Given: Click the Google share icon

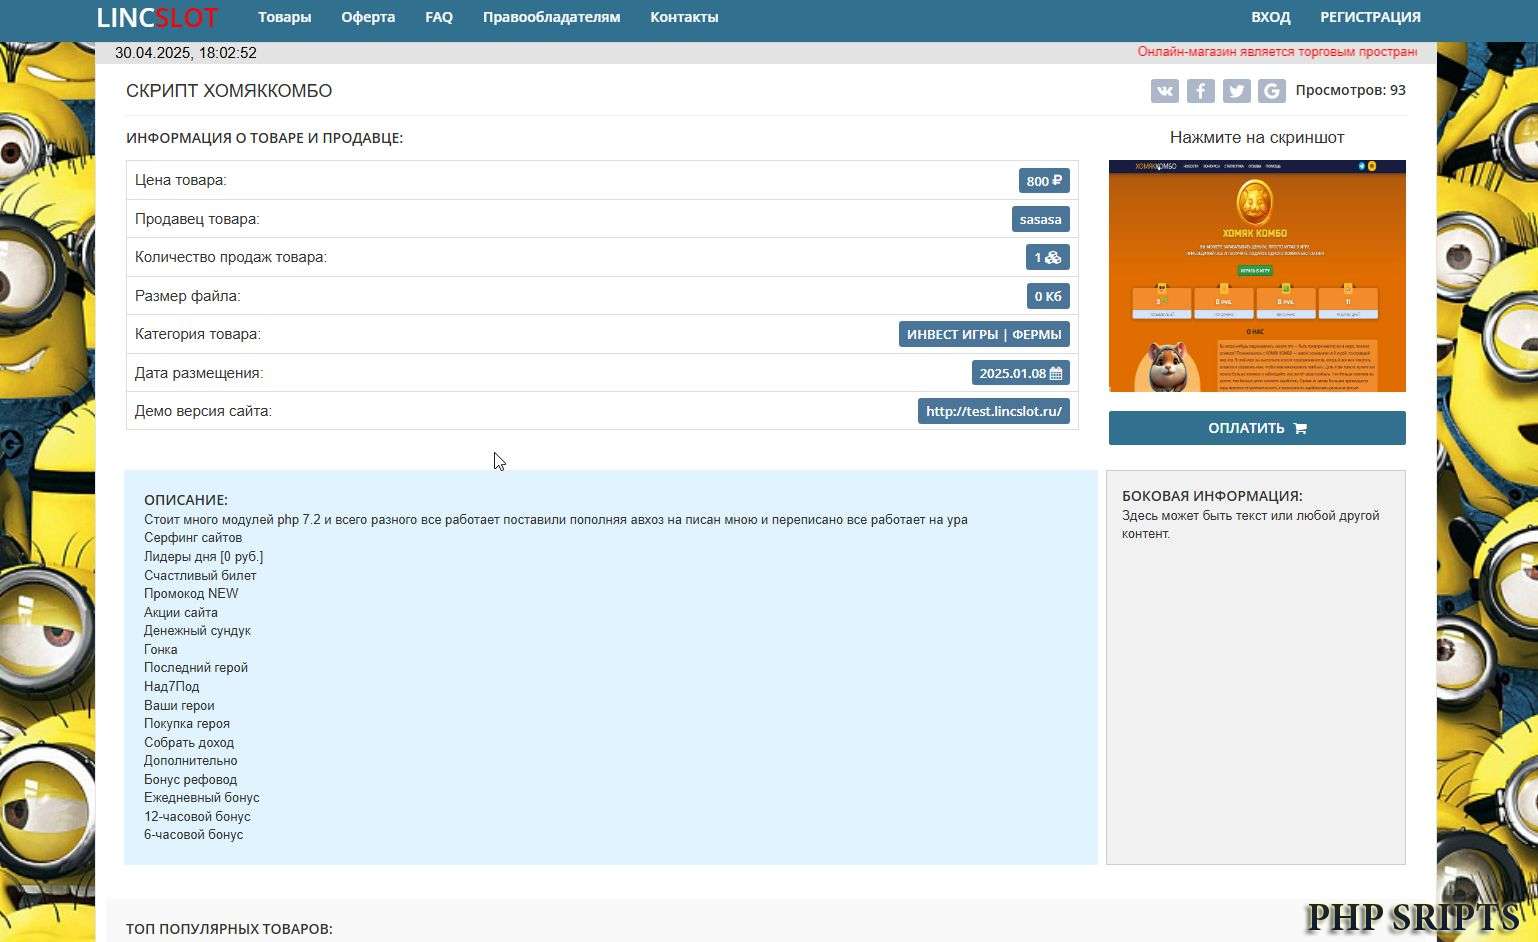Looking at the screenshot, I should (1271, 91).
